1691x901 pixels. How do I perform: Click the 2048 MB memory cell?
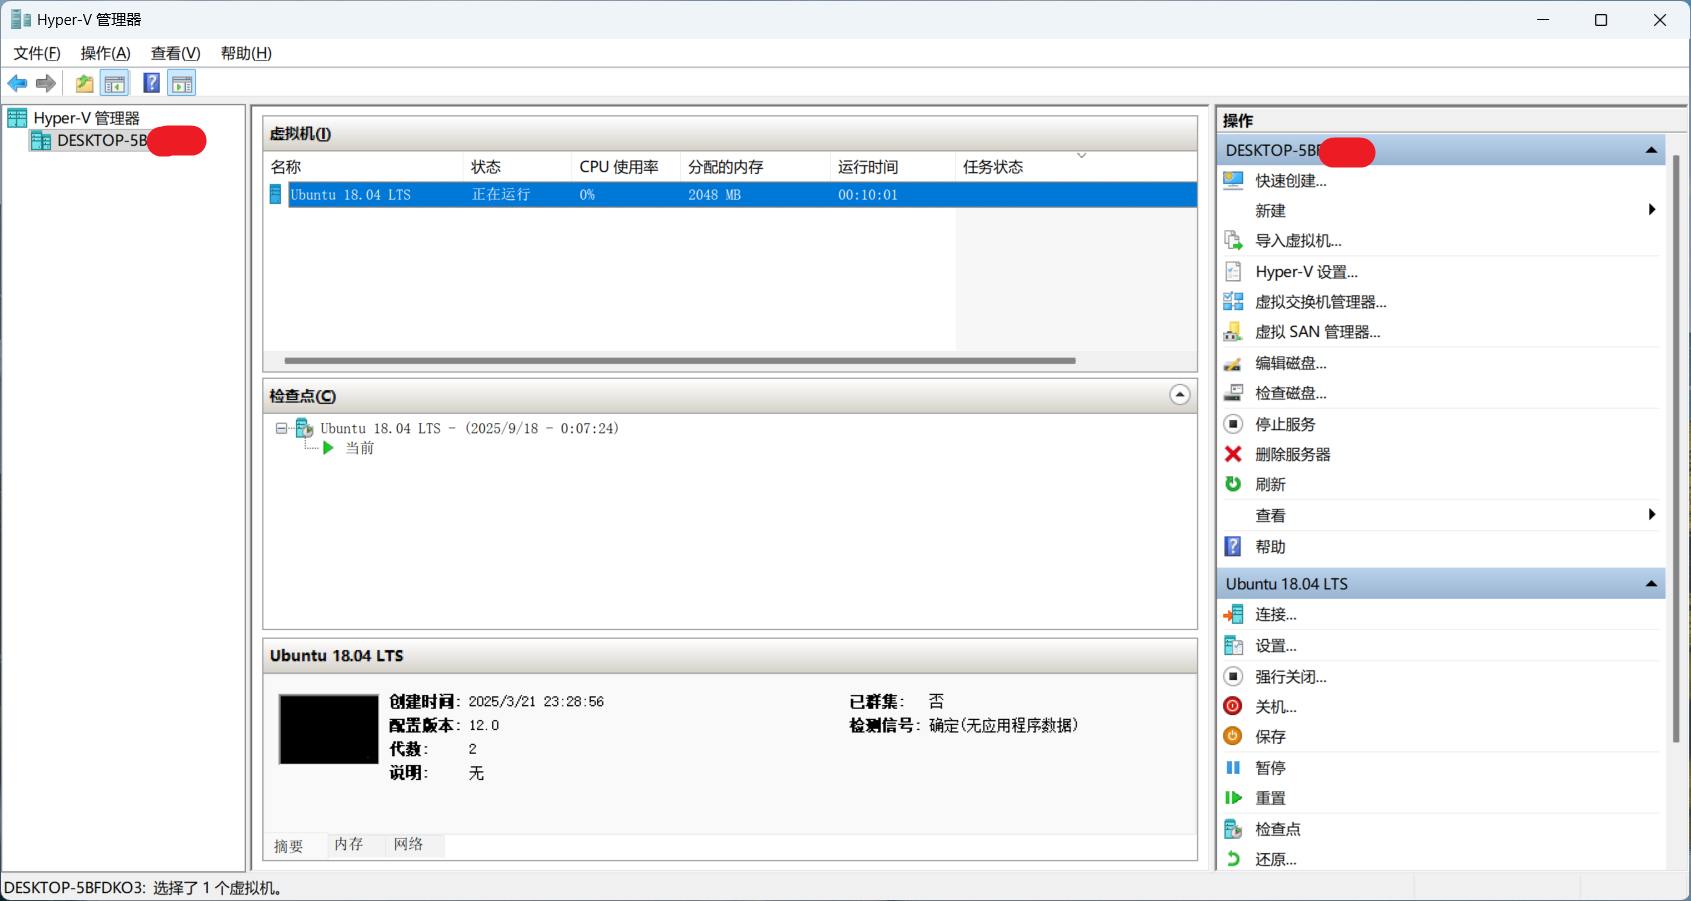(x=714, y=195)
